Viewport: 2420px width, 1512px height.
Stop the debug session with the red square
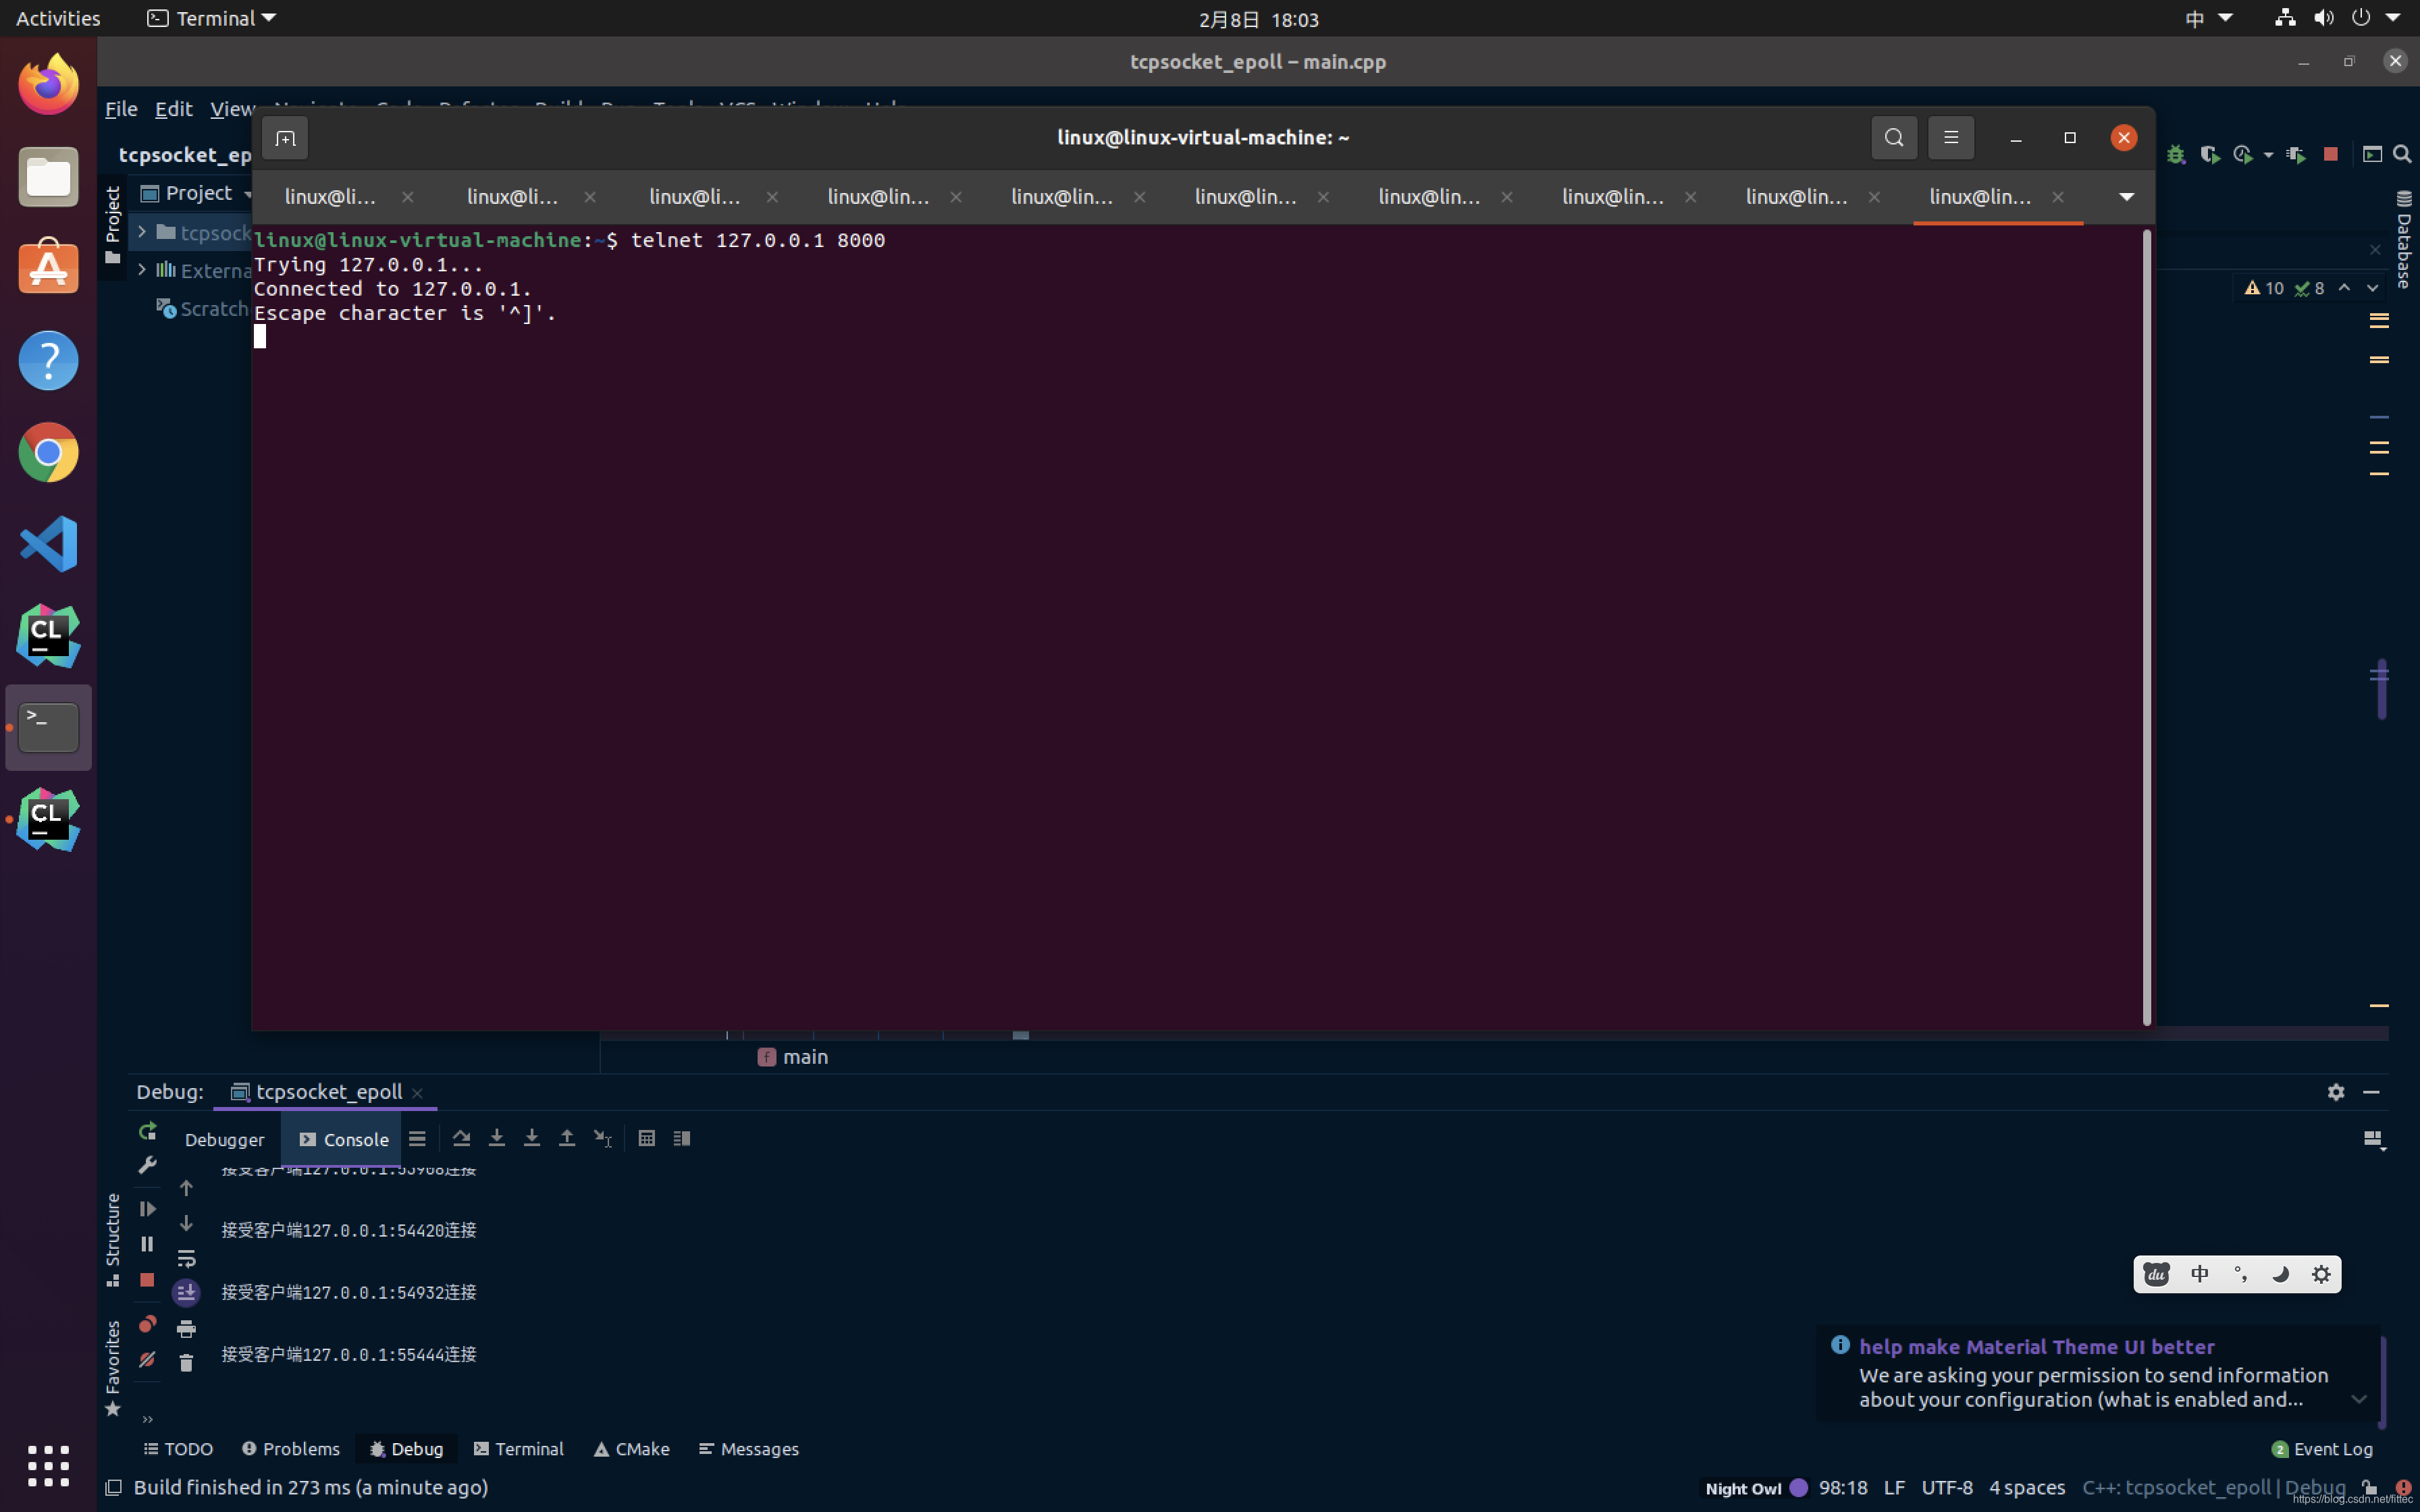(x=147, y=1280)
